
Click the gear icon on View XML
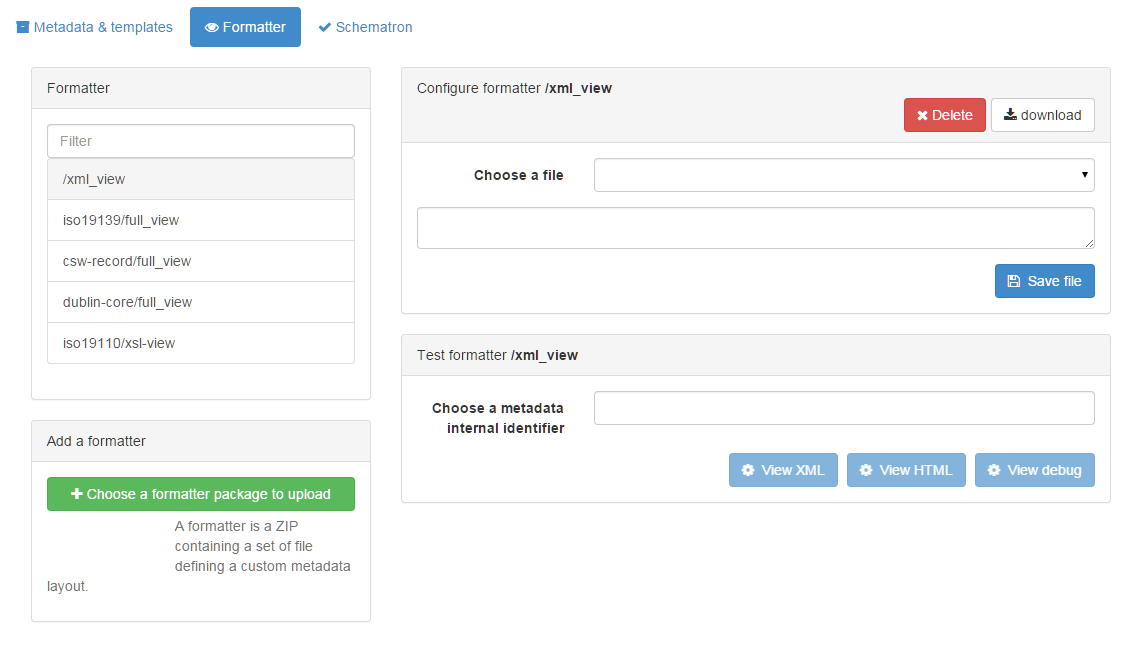(747, 470)
